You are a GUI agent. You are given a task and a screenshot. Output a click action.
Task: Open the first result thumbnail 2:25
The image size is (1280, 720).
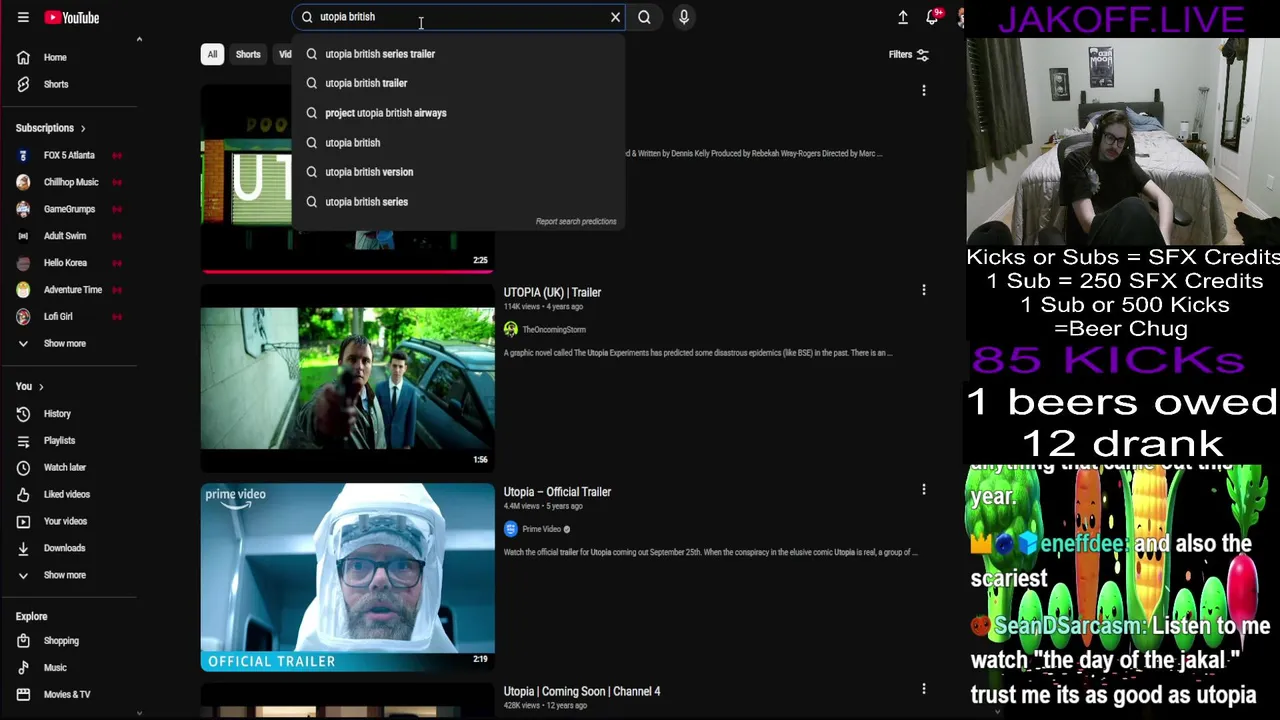[x=347, y=178]
